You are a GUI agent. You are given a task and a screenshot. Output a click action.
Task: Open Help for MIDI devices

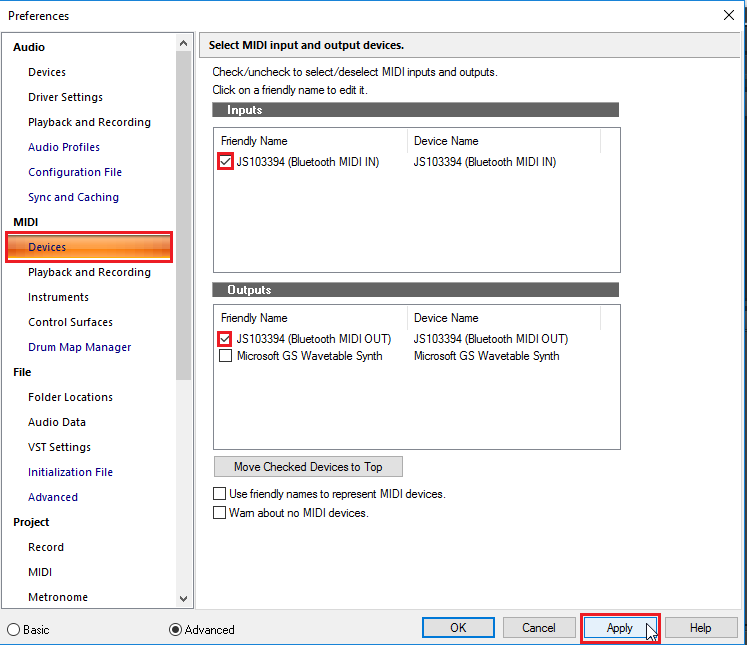[x=700, y=628]
